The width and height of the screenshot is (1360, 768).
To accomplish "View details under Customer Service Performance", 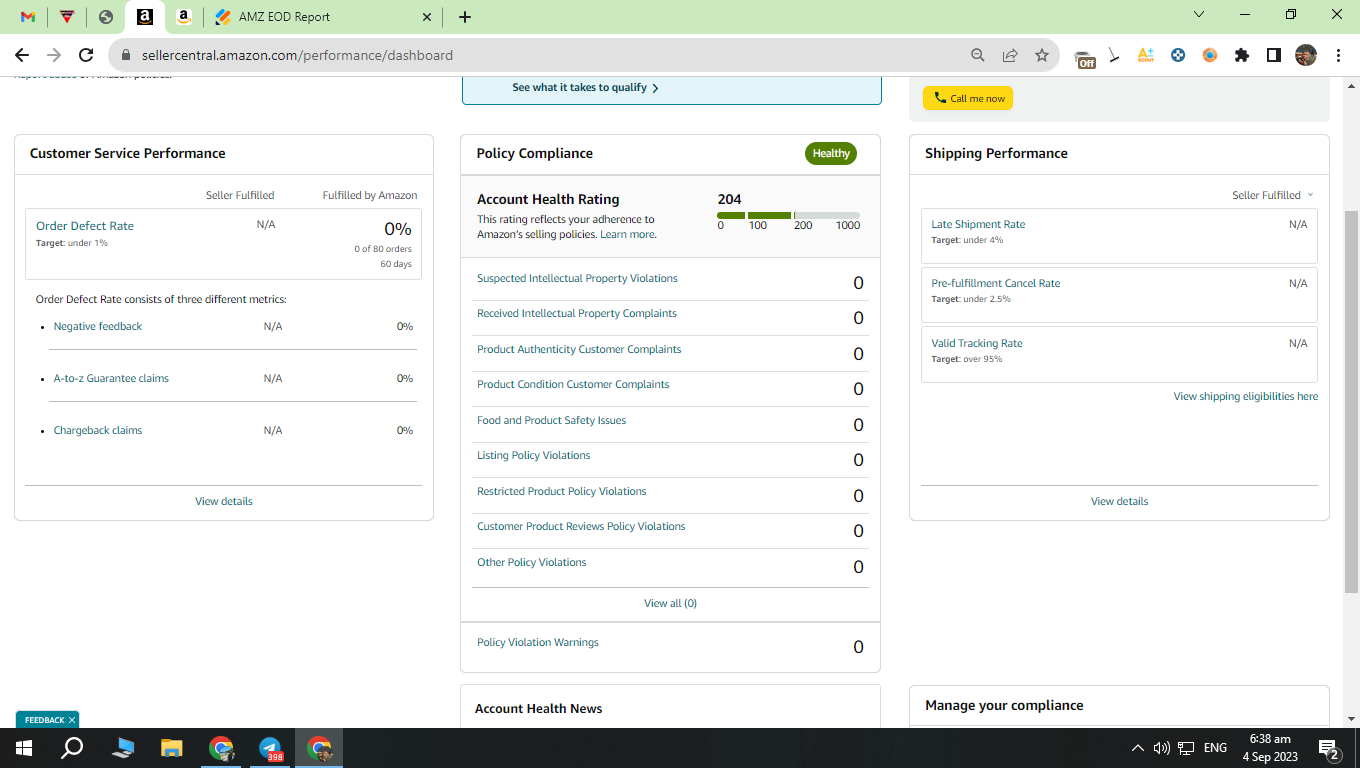I will 224,501.
